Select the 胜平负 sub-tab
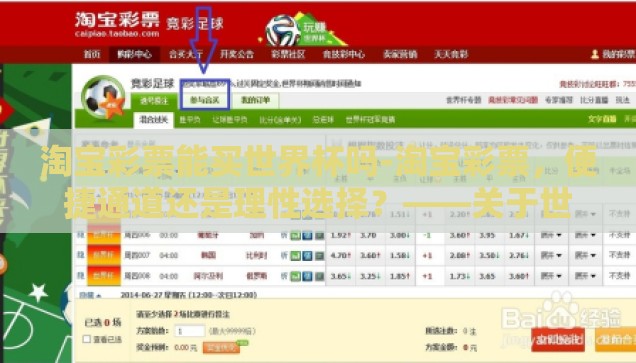Image resolution: width=636 pixels, height=363 pixels. pos(190,120)
